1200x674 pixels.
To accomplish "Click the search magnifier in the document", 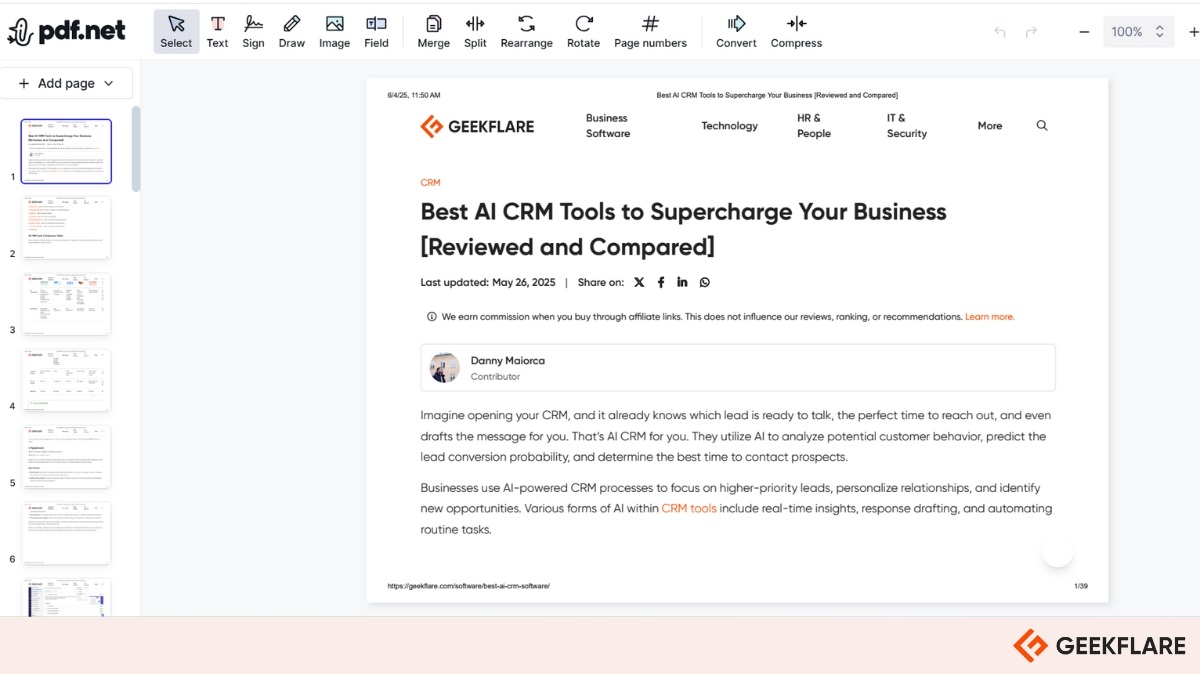I will pyautogui.click(x=1042, y=126).
